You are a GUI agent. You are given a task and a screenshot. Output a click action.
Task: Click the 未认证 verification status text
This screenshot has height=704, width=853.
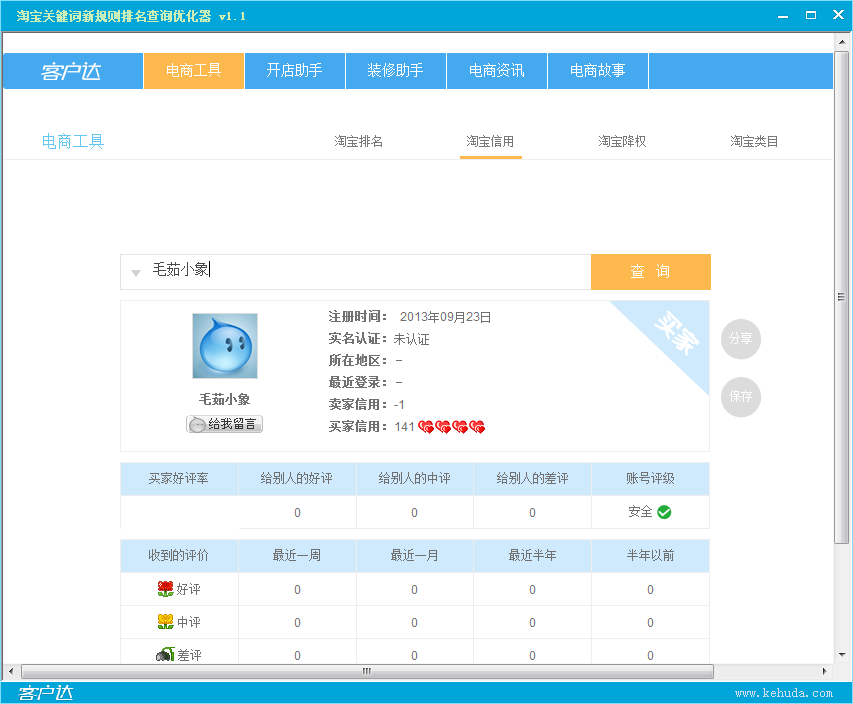pyautogui.click(x=411, y=339)
